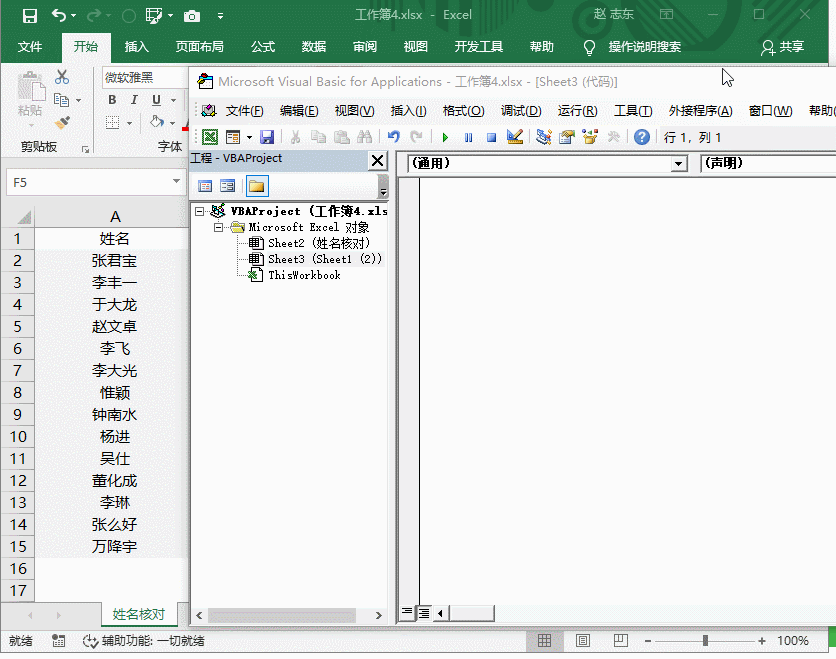Viewport: 836px width, 659px height.
Task: Click the 共享 share button
Action: pos(782,47)
